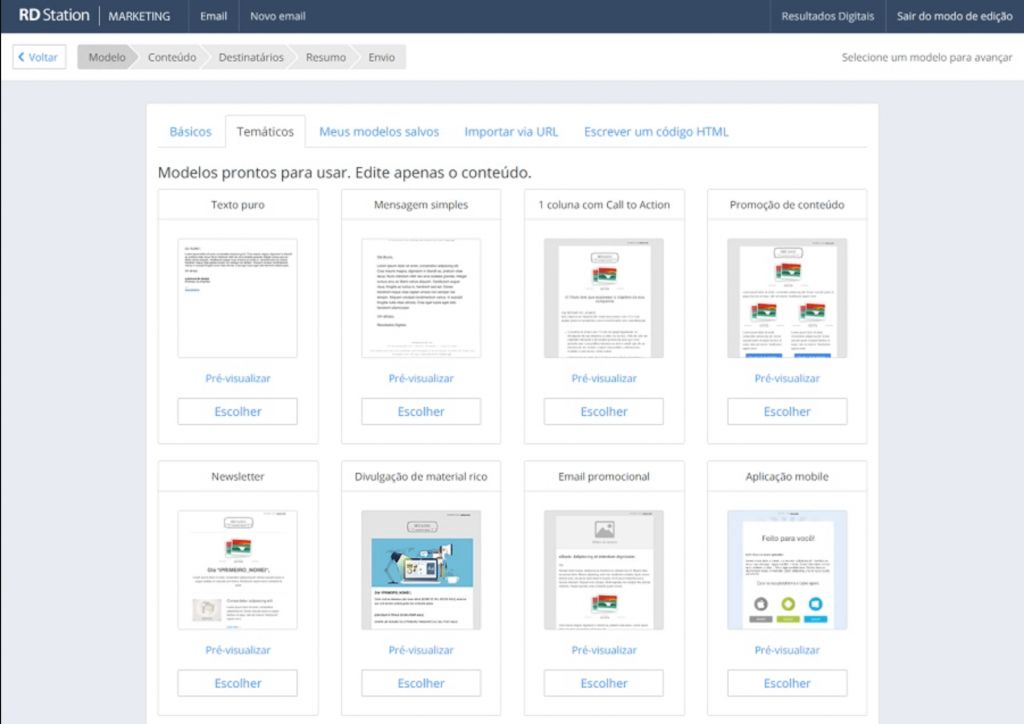
Task: Select the Resumo step
Action: tap(325, 57)
